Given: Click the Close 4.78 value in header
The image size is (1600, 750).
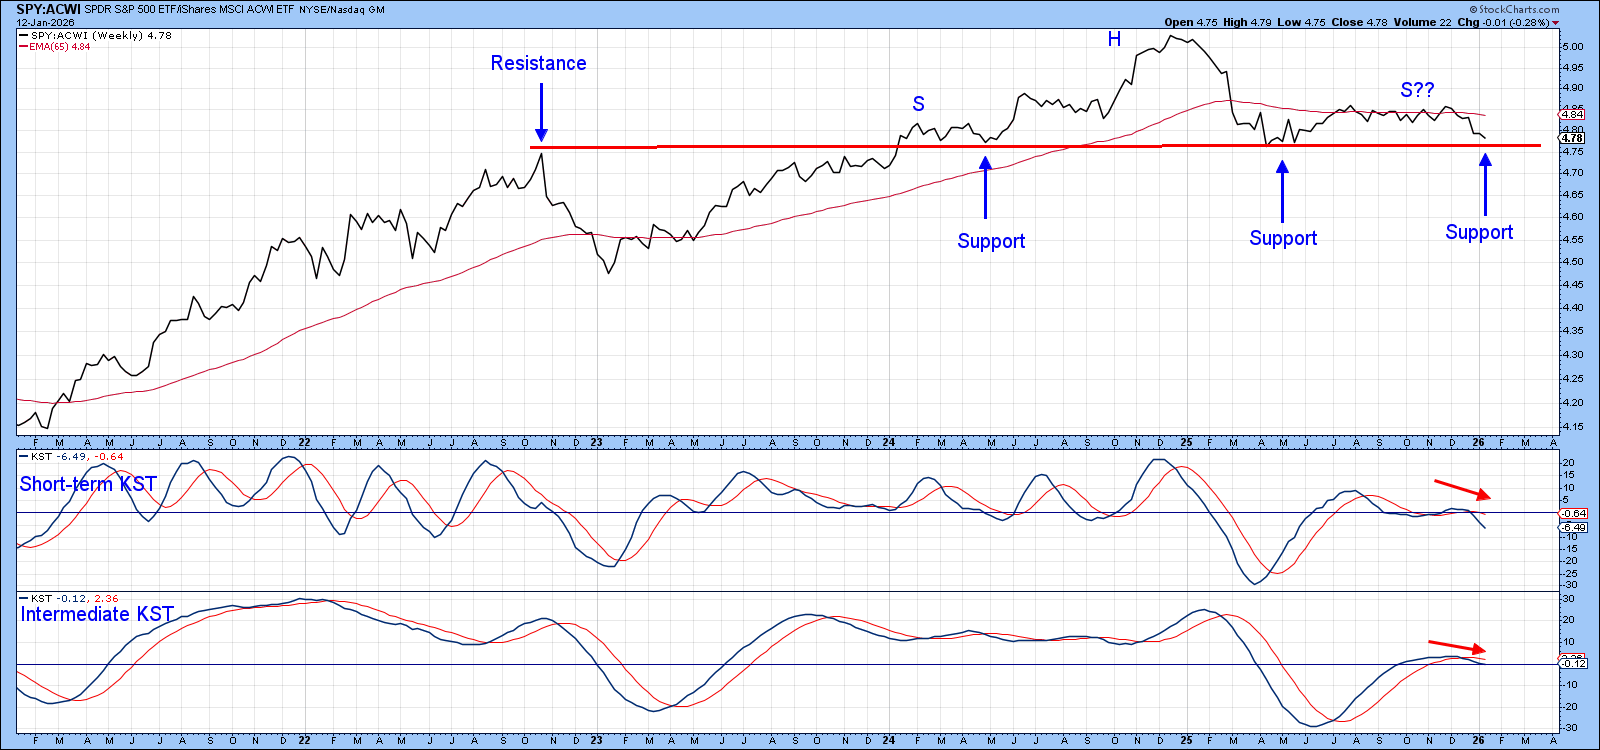Looking at the screenshot, I should click(x=1359, y=22).
